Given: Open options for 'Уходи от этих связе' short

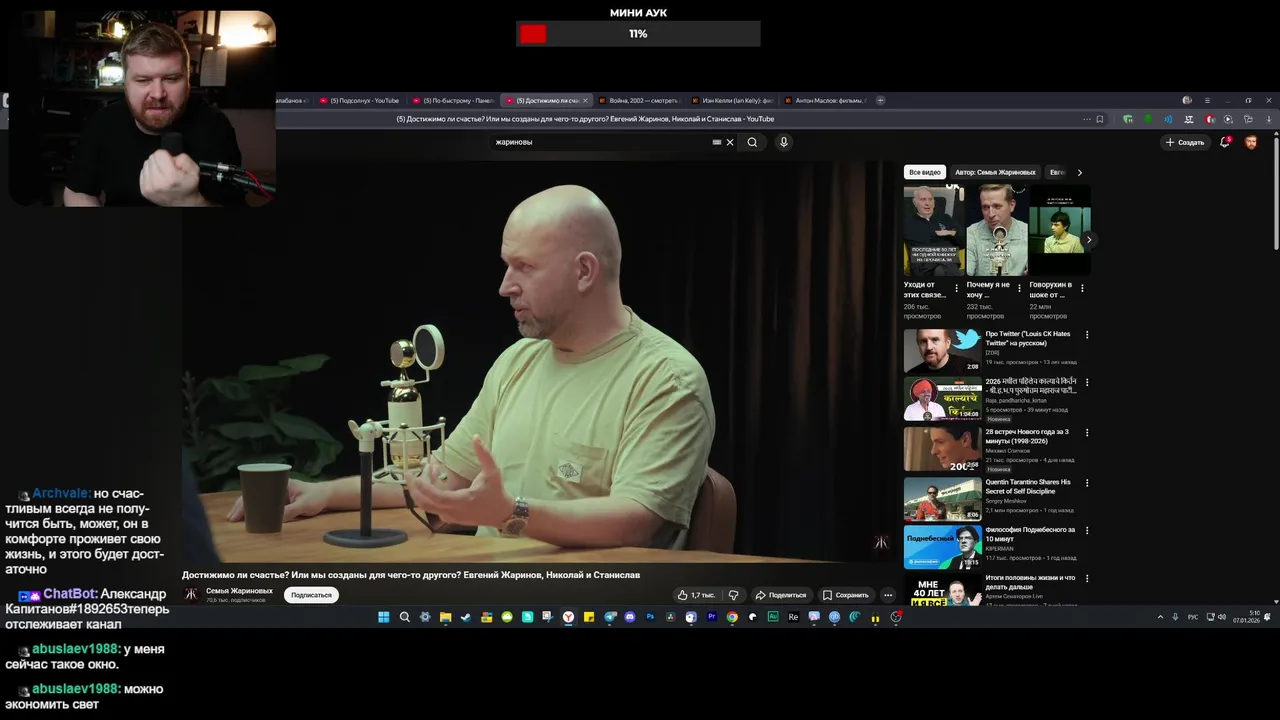Looking at the screenshot, I should [956, 288].
